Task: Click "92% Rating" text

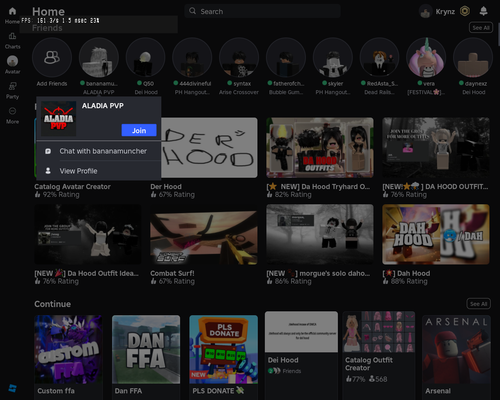Action: tap(61, 195)
